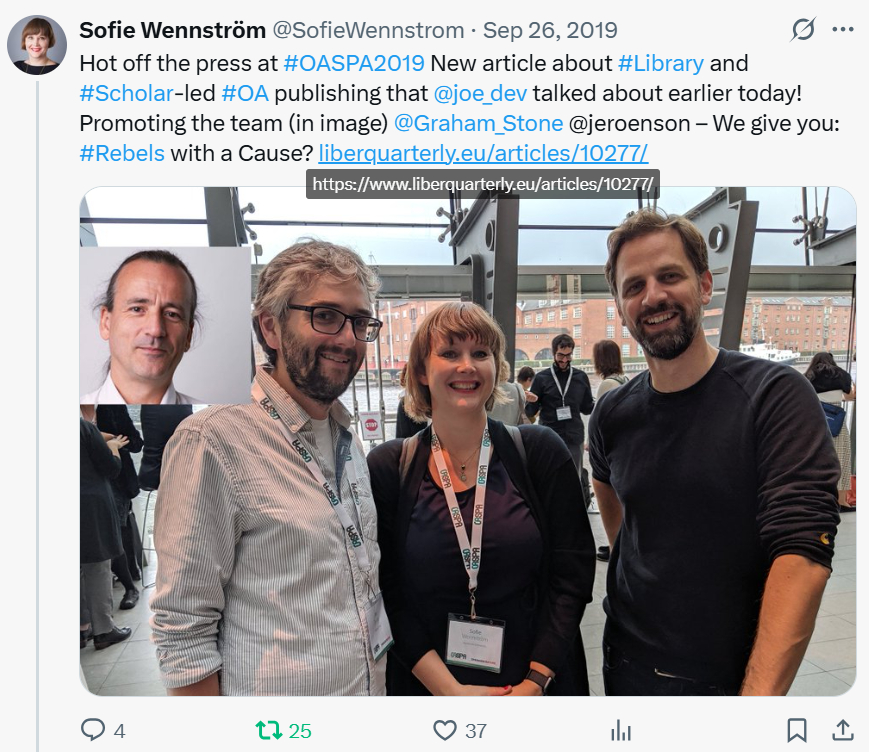Click the #Rebels hashtag
The image size is (869, 752).
coord(122,153)
